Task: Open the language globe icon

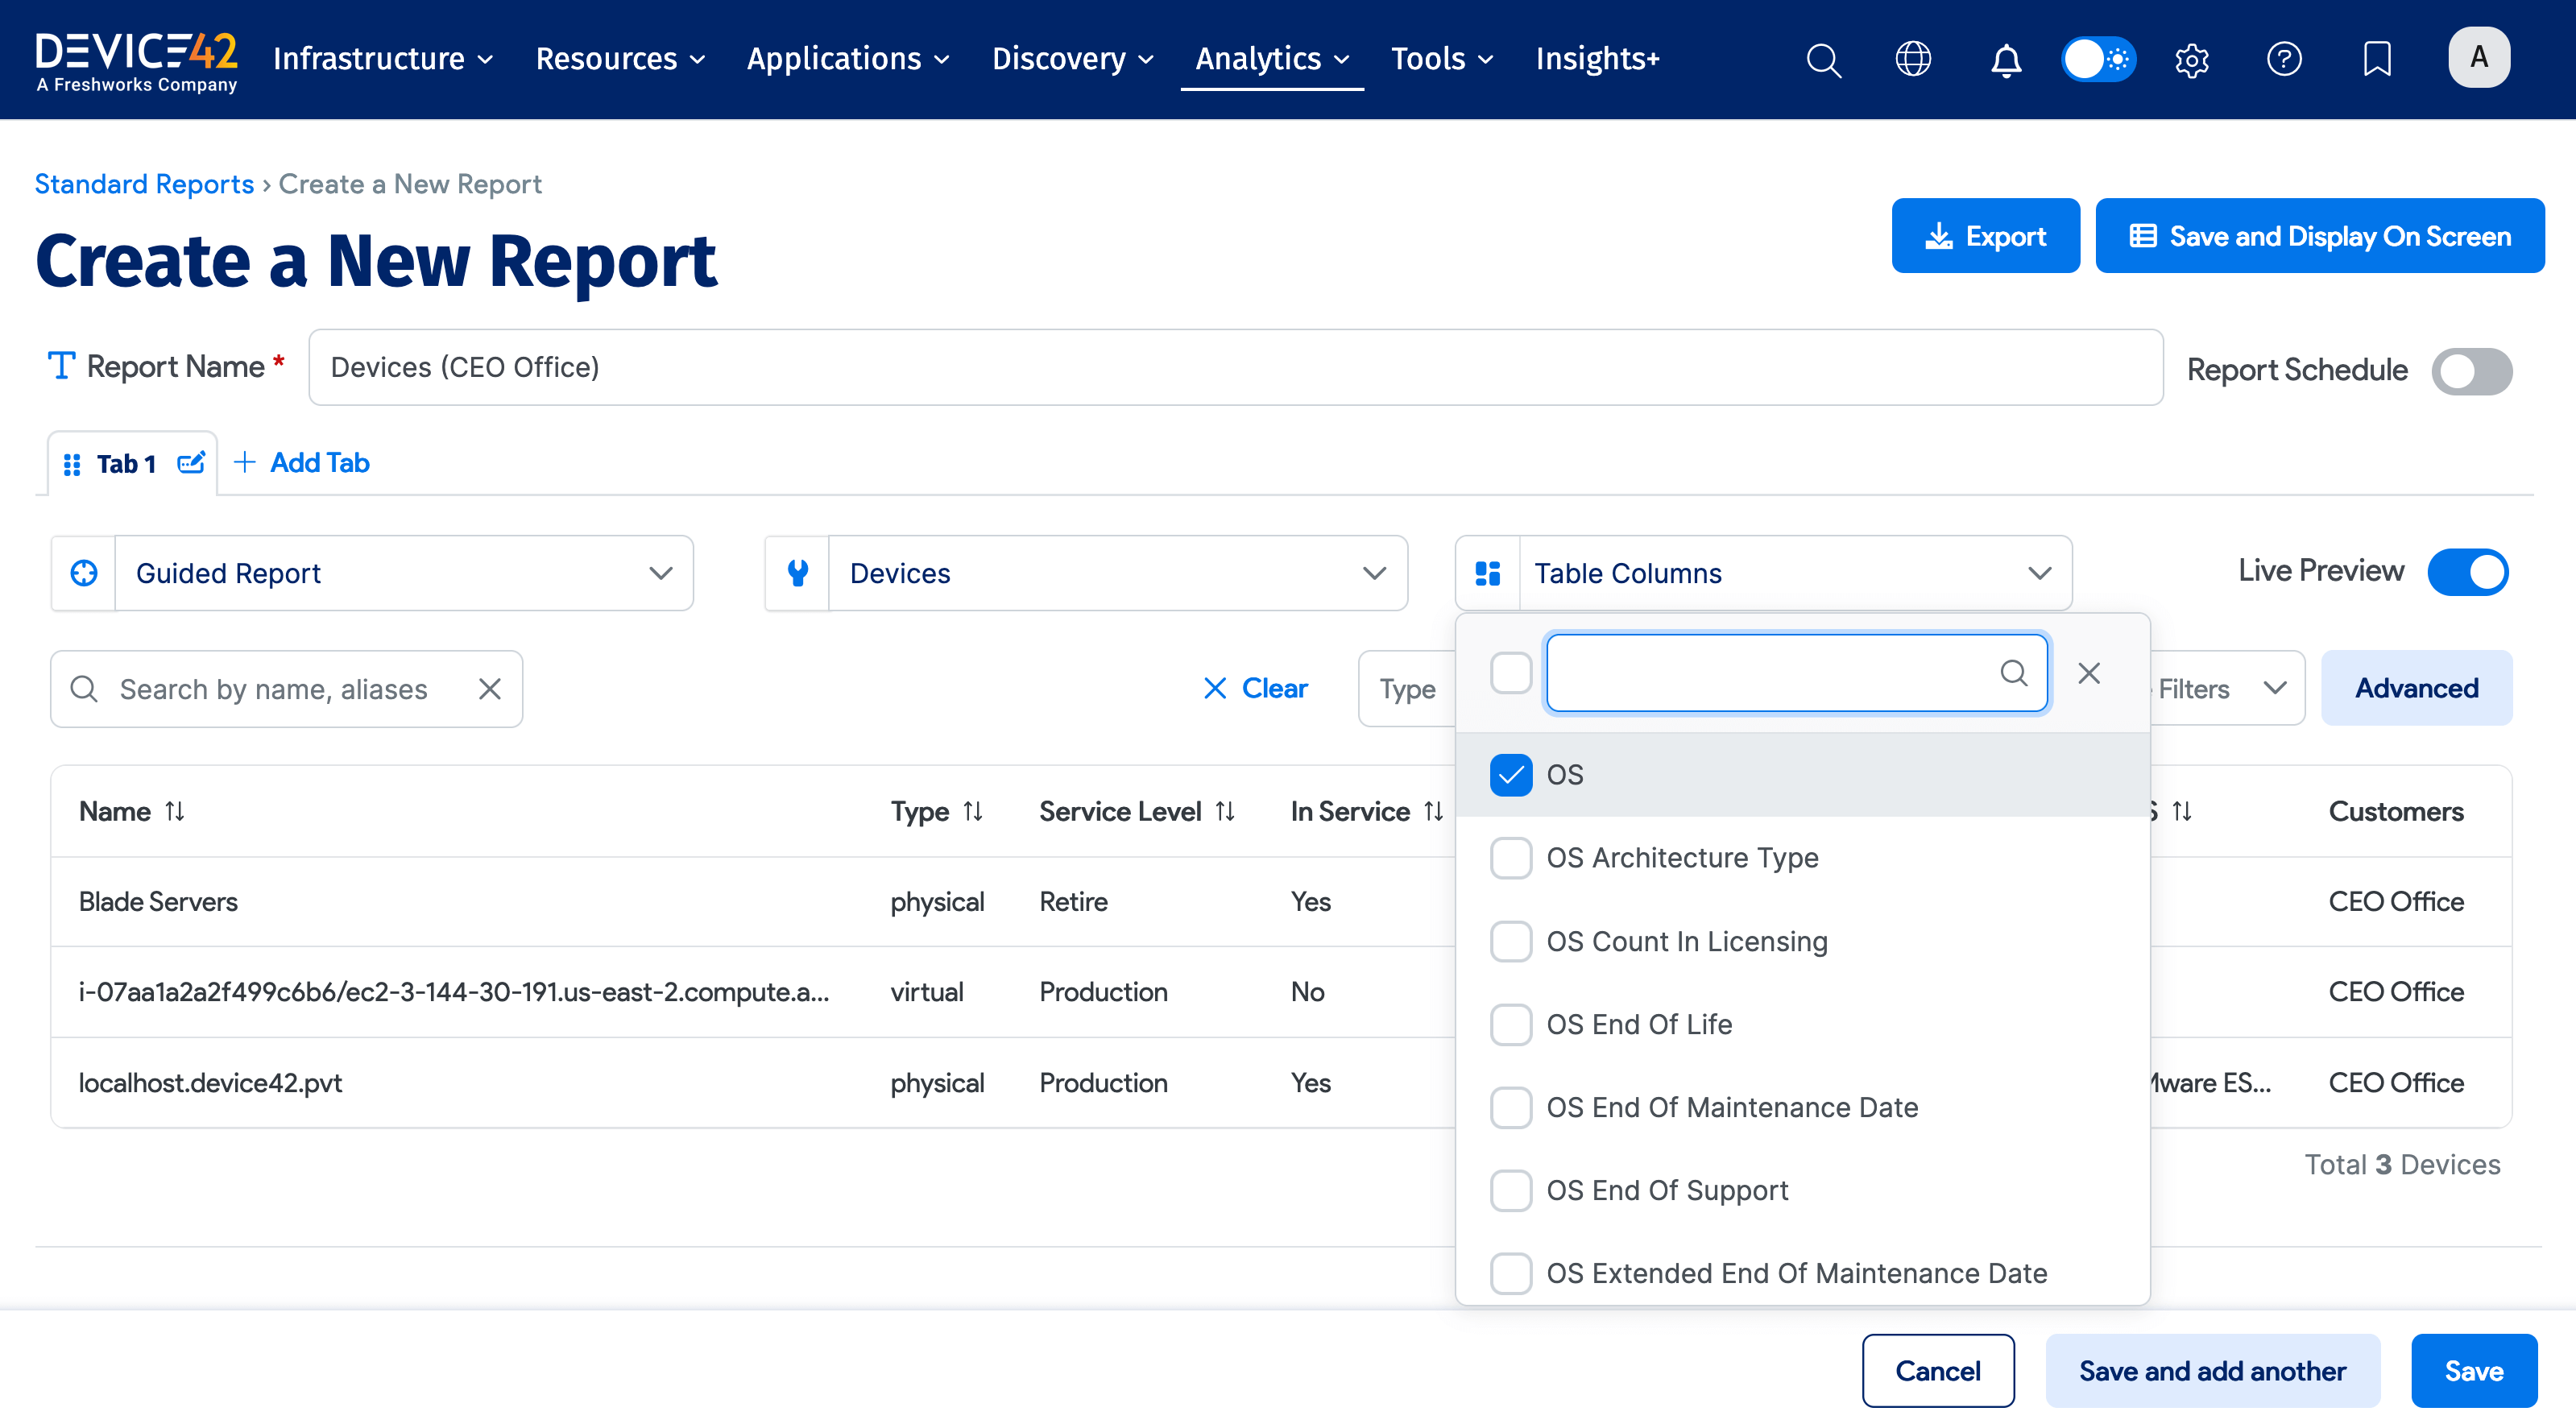Action: point(1913,60)
